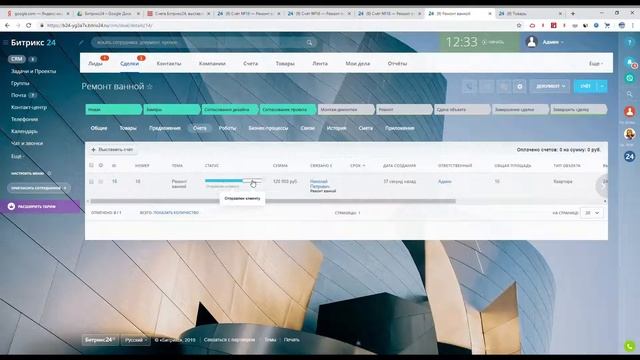Go back with the browser back arrow
Image resolution: width=640 pixels, height=360 pixels.
click(x=7, y=25)
